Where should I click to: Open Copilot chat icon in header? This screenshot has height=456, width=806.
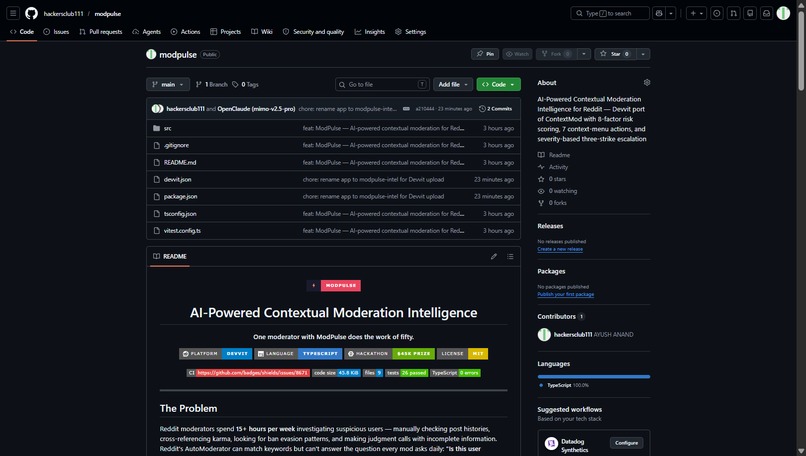click(659, 13)
